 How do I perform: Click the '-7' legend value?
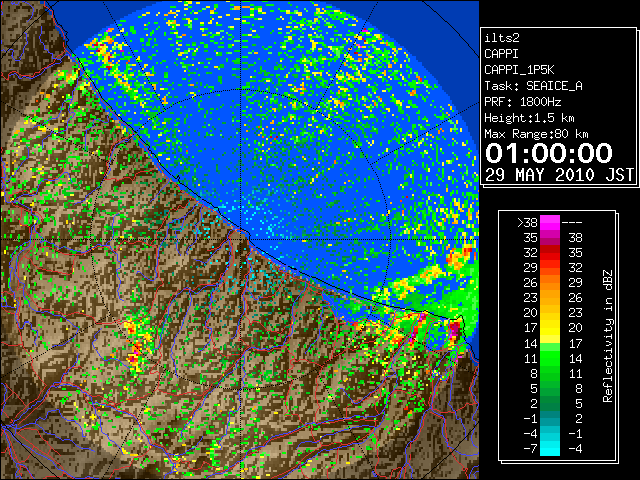coord(530,448)
